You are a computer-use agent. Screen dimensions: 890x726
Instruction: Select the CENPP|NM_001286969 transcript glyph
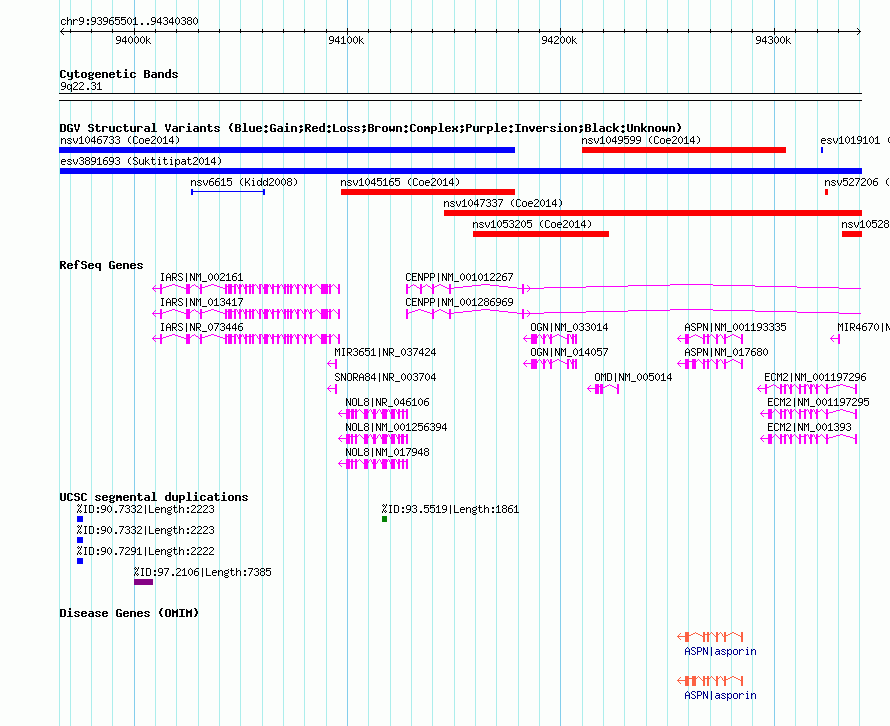click(x=633, y=314)
